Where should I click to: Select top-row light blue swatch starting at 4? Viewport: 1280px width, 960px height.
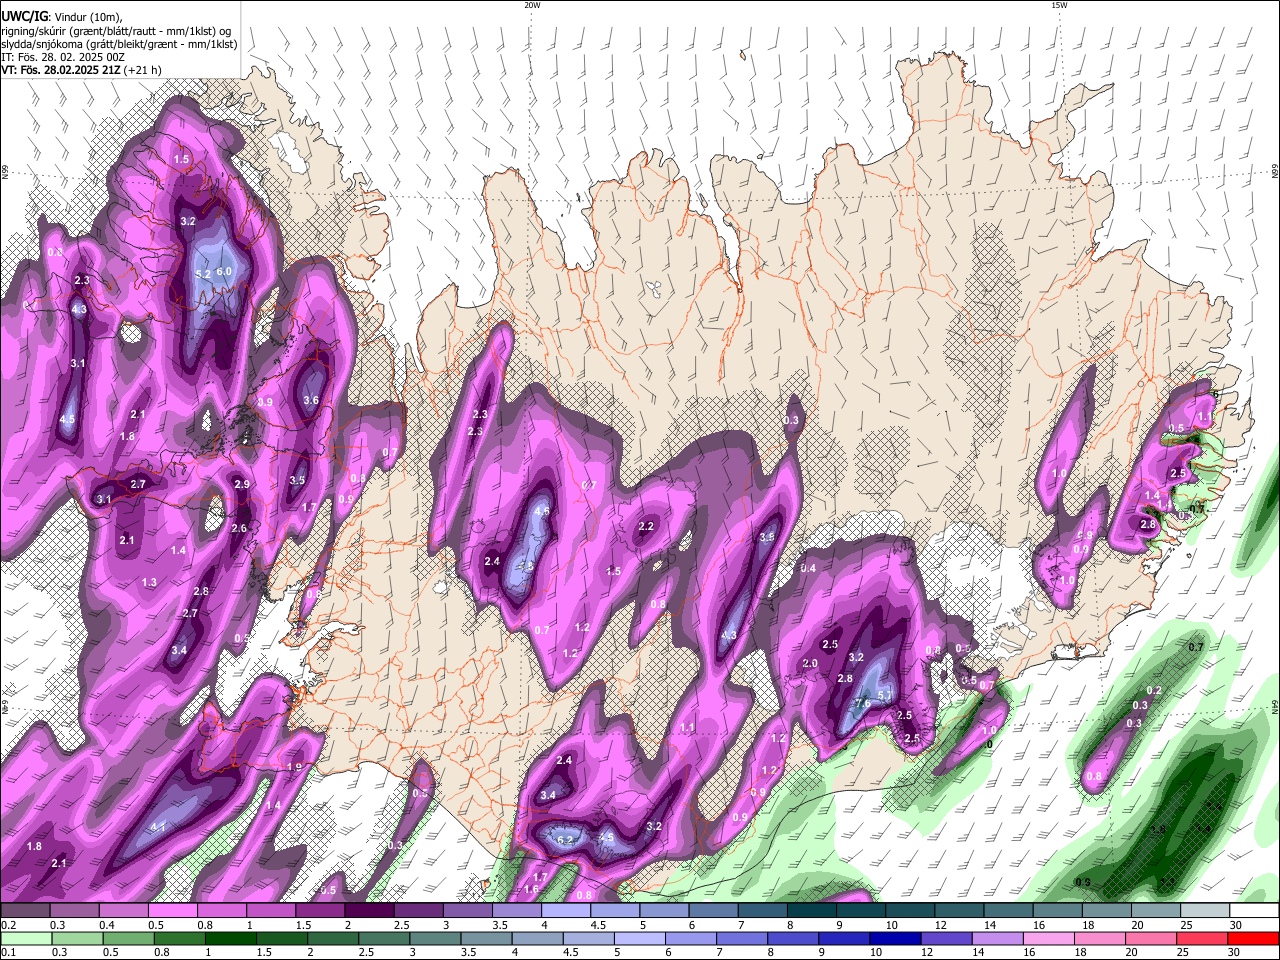pyautogui.click(x=566, y=910)
